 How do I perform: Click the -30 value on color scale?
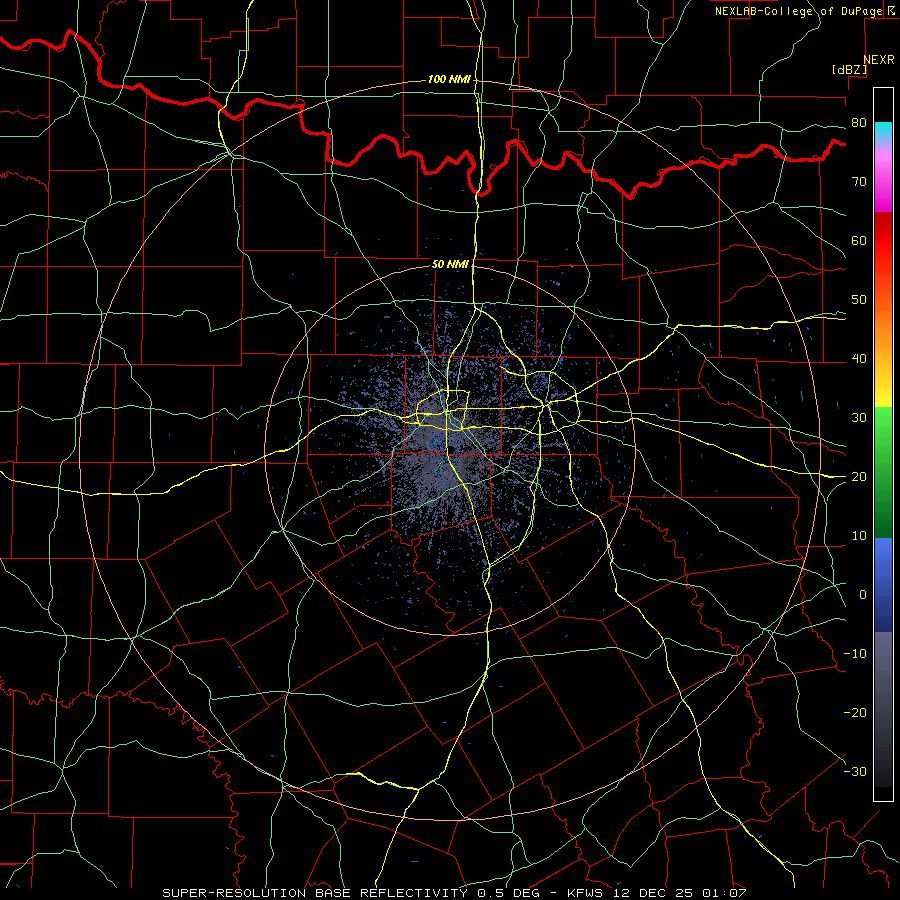855,772
